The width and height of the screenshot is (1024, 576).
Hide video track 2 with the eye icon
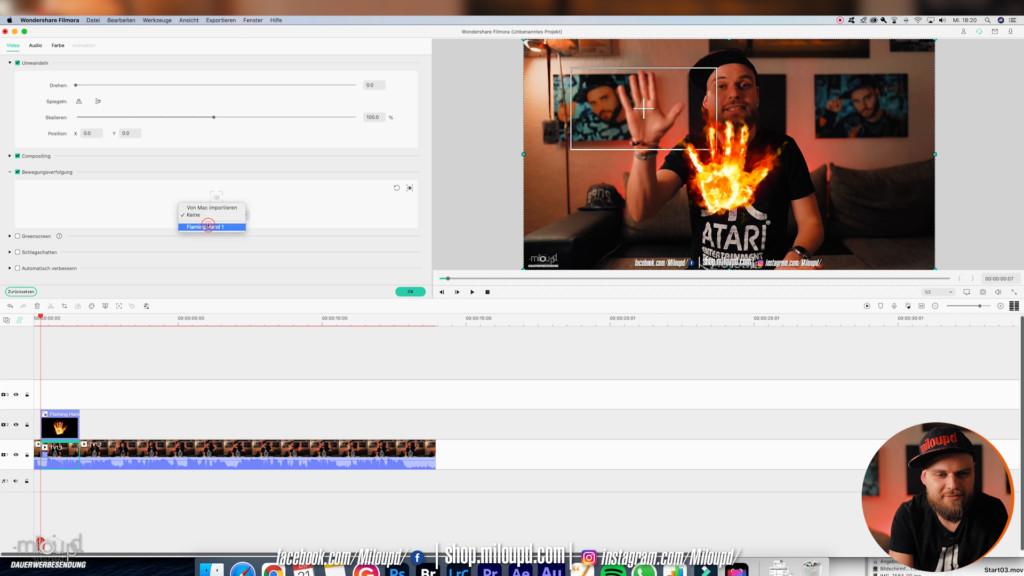click(x=16, y=424)
